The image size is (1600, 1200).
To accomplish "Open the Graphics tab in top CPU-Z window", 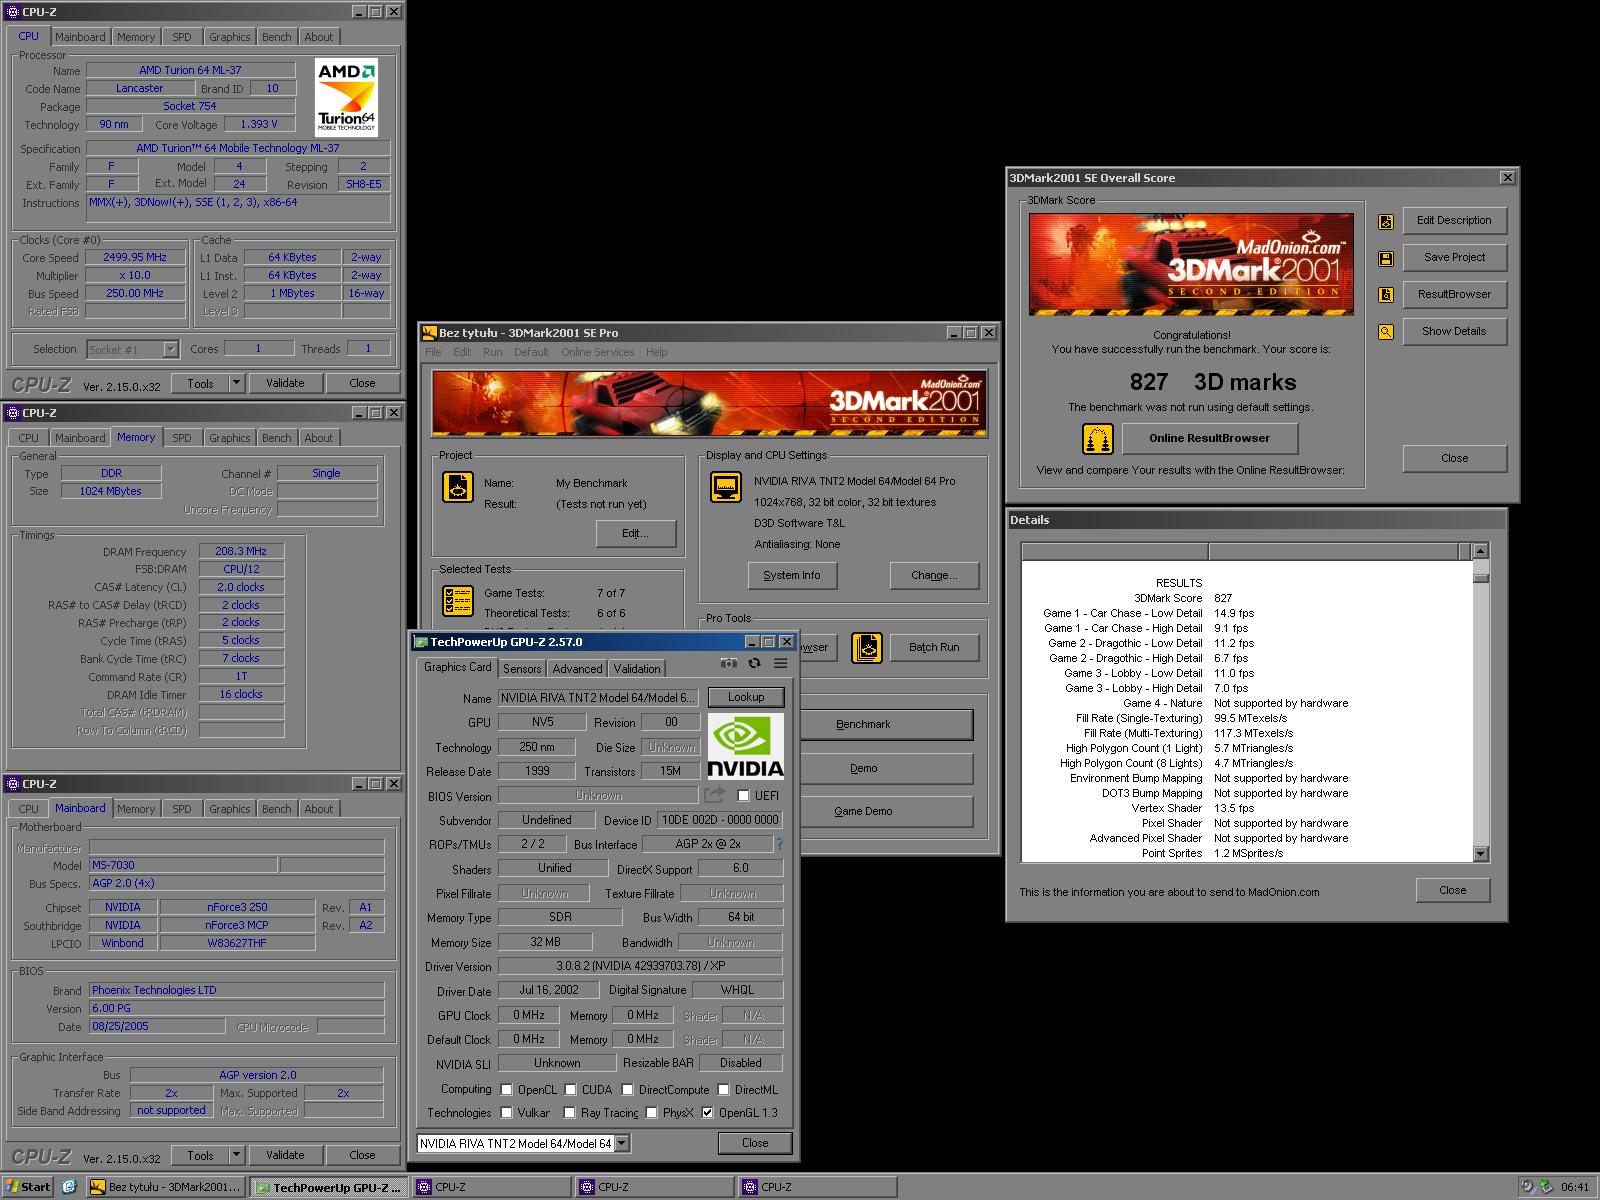I will [x=229, y=37].
